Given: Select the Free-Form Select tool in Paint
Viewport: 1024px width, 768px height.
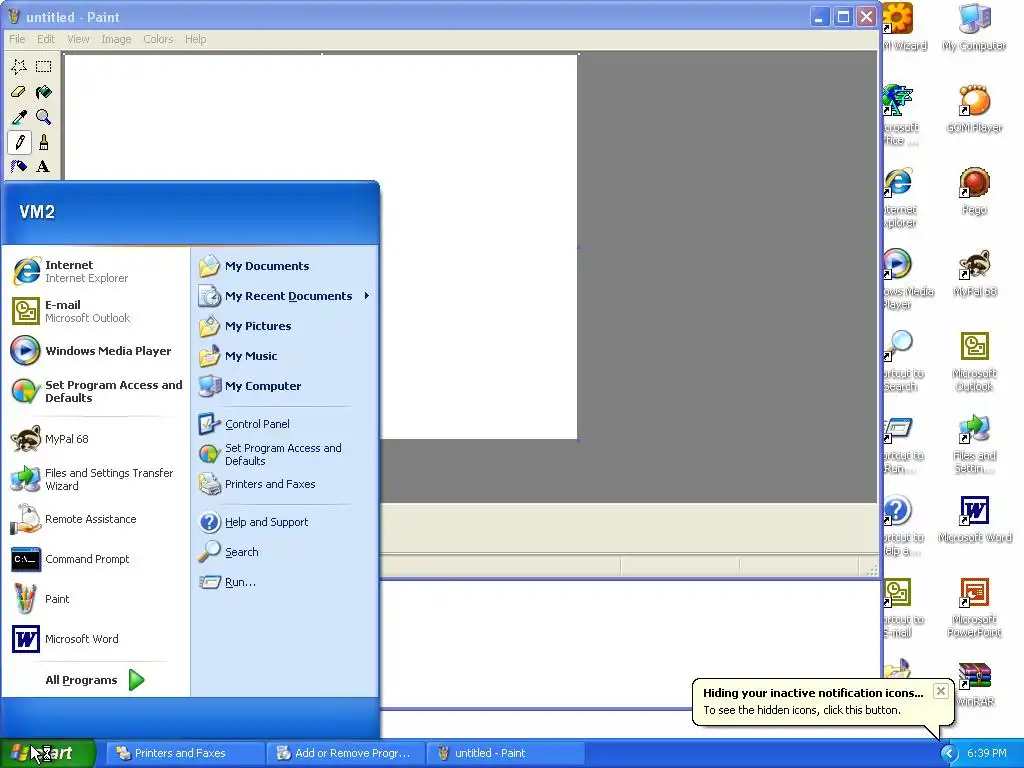Looking at the screenshot, I should pyautogui.click(x=19, y=66).
